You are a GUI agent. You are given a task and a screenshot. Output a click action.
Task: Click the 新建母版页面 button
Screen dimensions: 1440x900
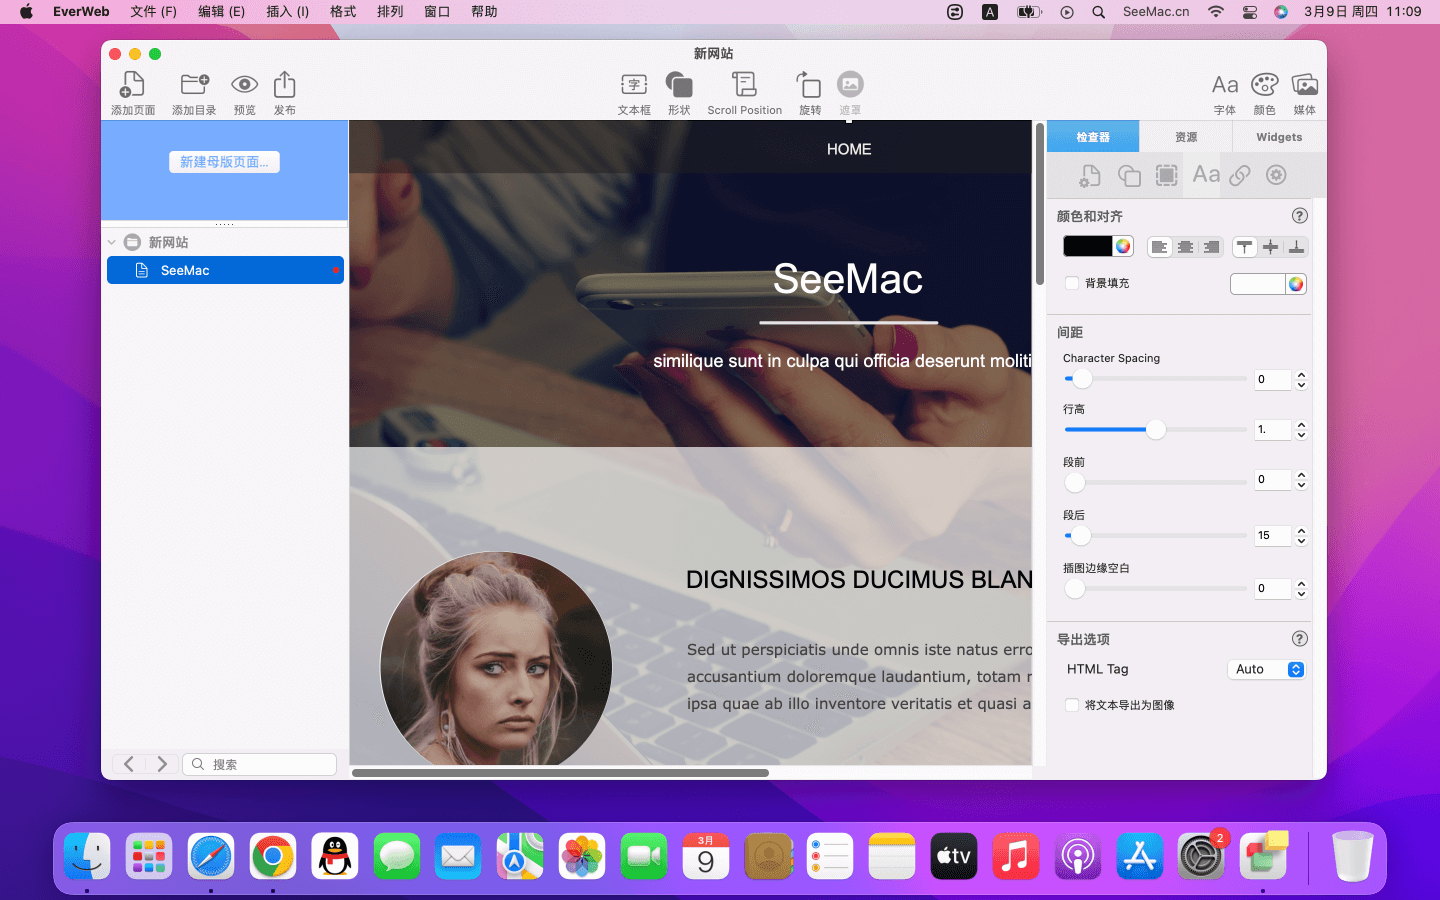pyautogui.click(x=224, y=162)
